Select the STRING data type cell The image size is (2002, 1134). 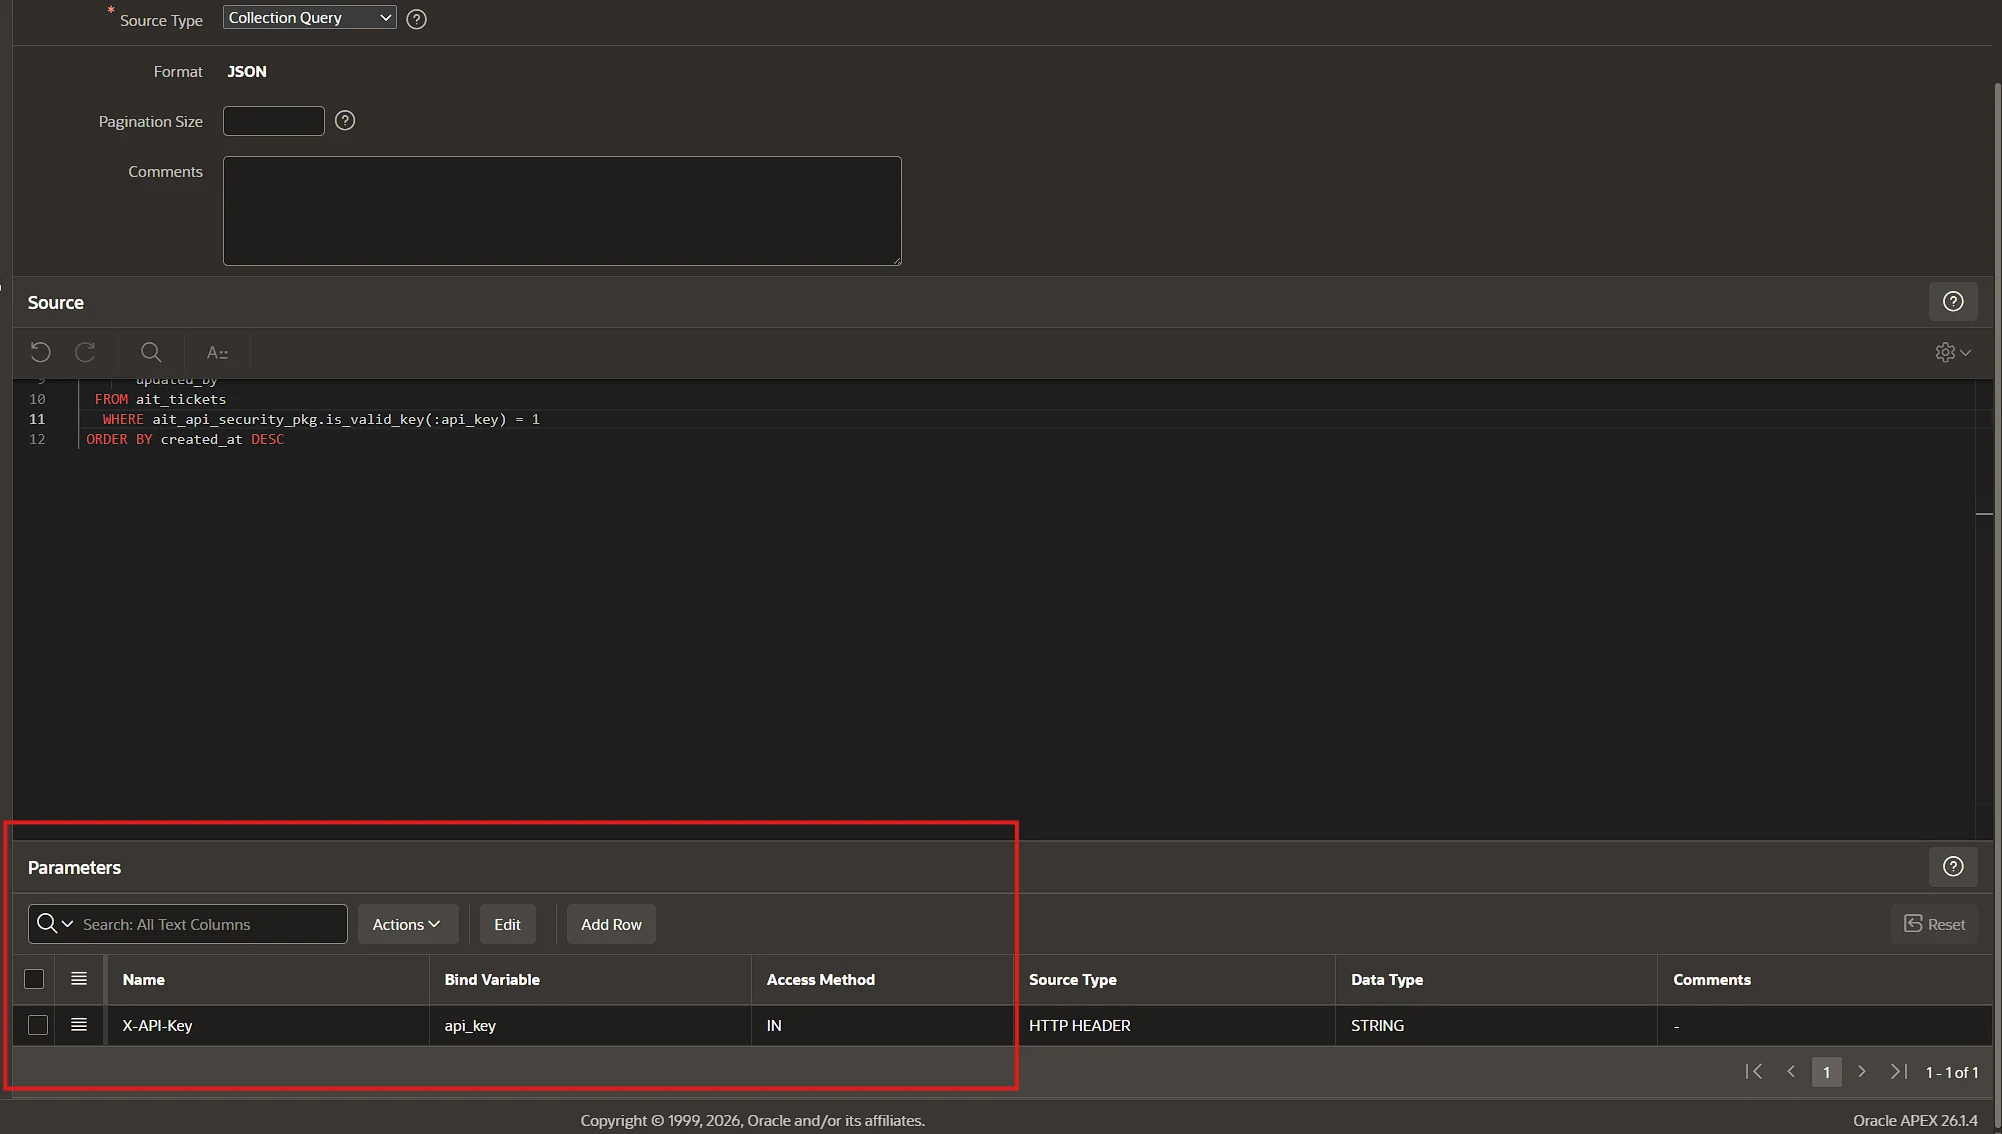[x=1496, y=1026]
